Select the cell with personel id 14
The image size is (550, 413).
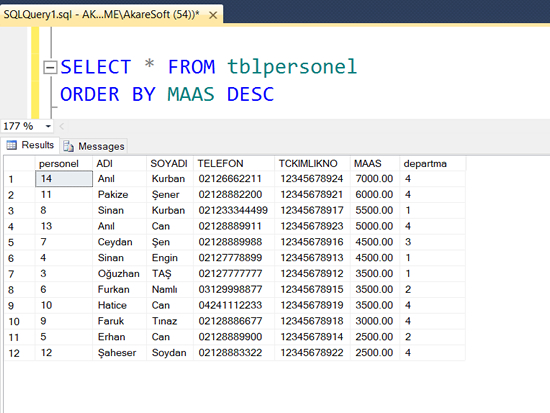[64, 179]
